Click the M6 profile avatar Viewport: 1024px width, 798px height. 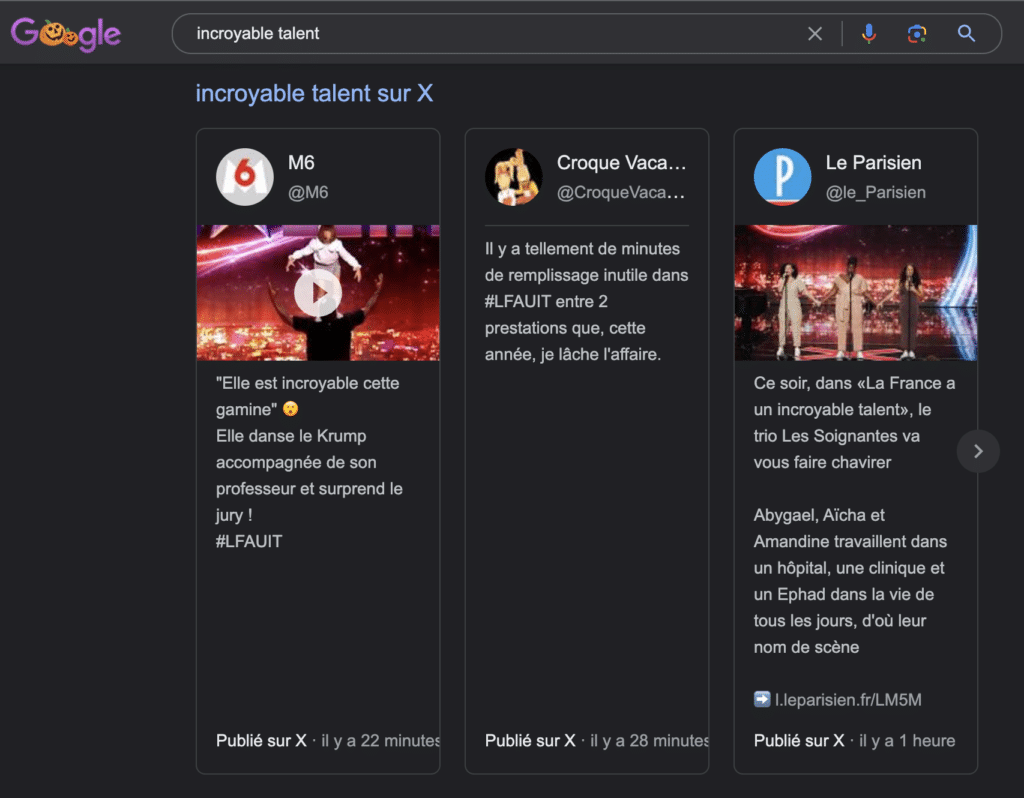245,177
